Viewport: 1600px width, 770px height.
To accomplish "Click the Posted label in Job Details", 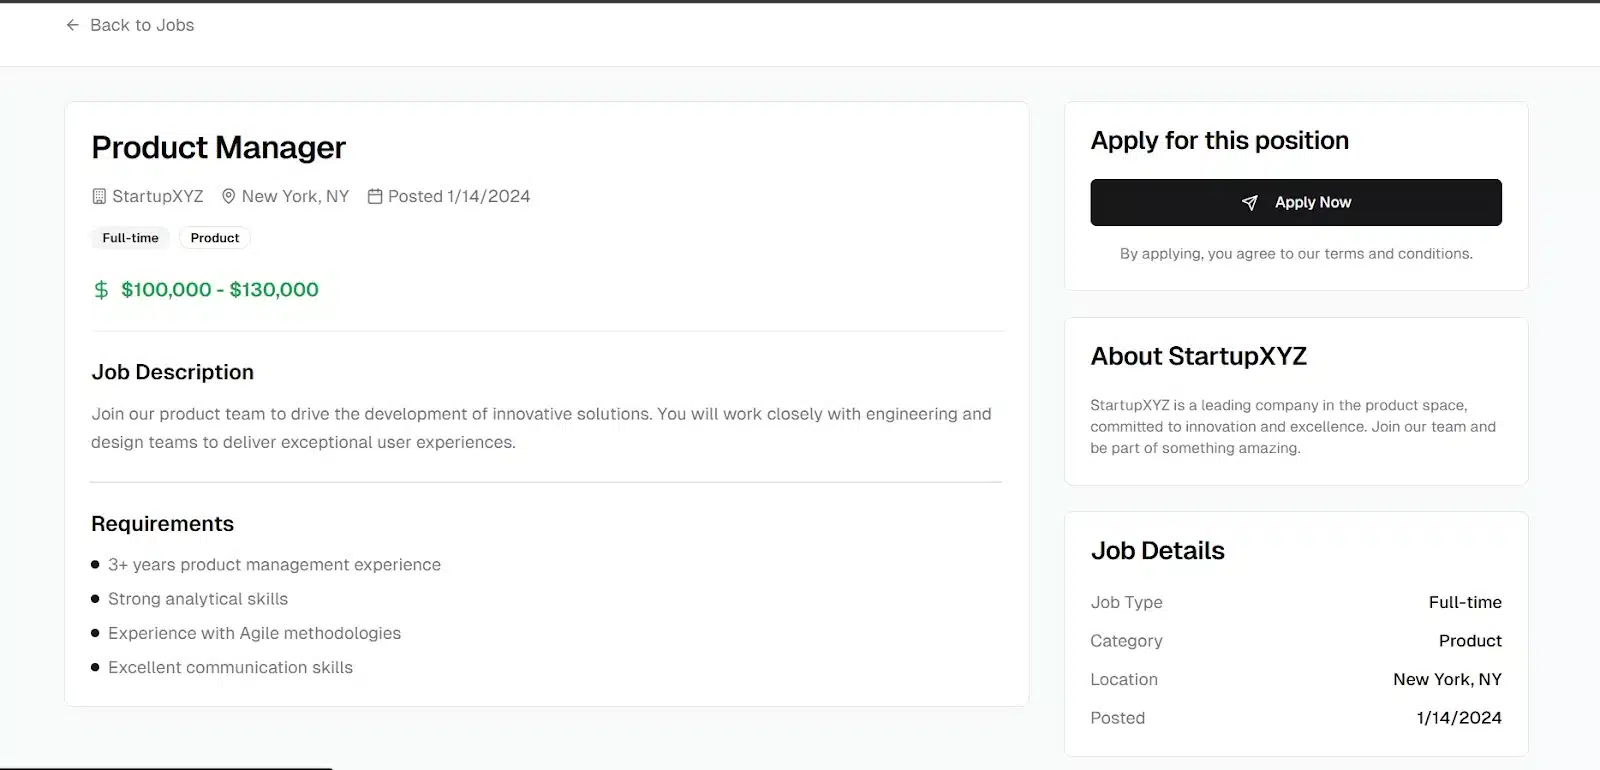I will coord(1118,718).
